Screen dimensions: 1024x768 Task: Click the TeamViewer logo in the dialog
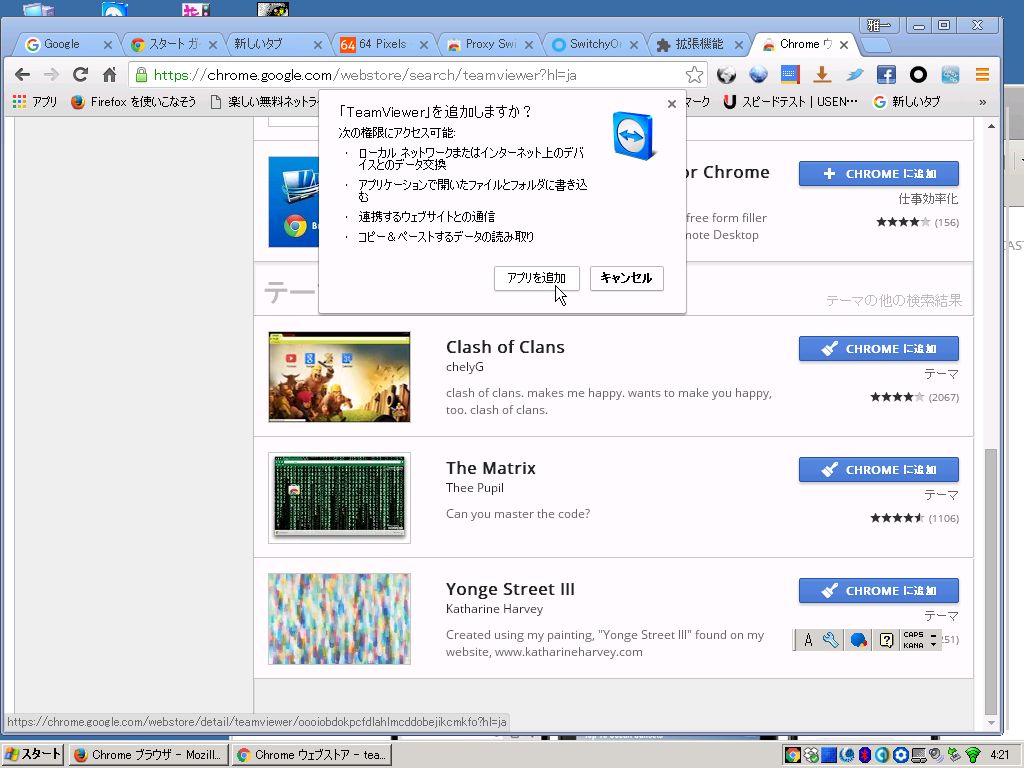pos(634,136)
